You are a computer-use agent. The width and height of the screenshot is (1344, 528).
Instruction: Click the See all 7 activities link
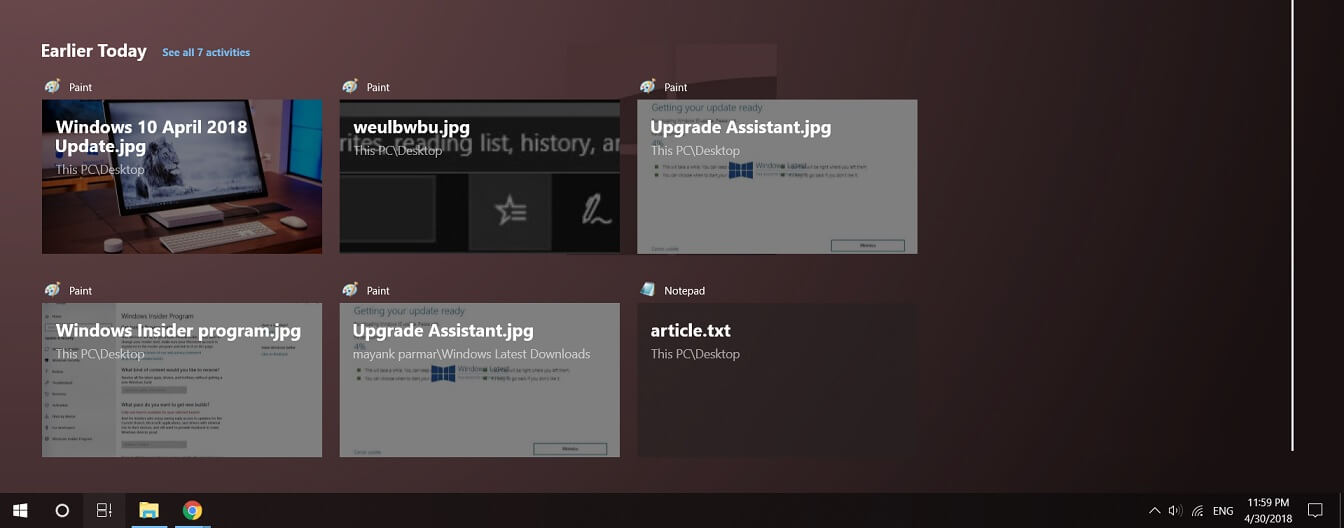coord(206,52)
